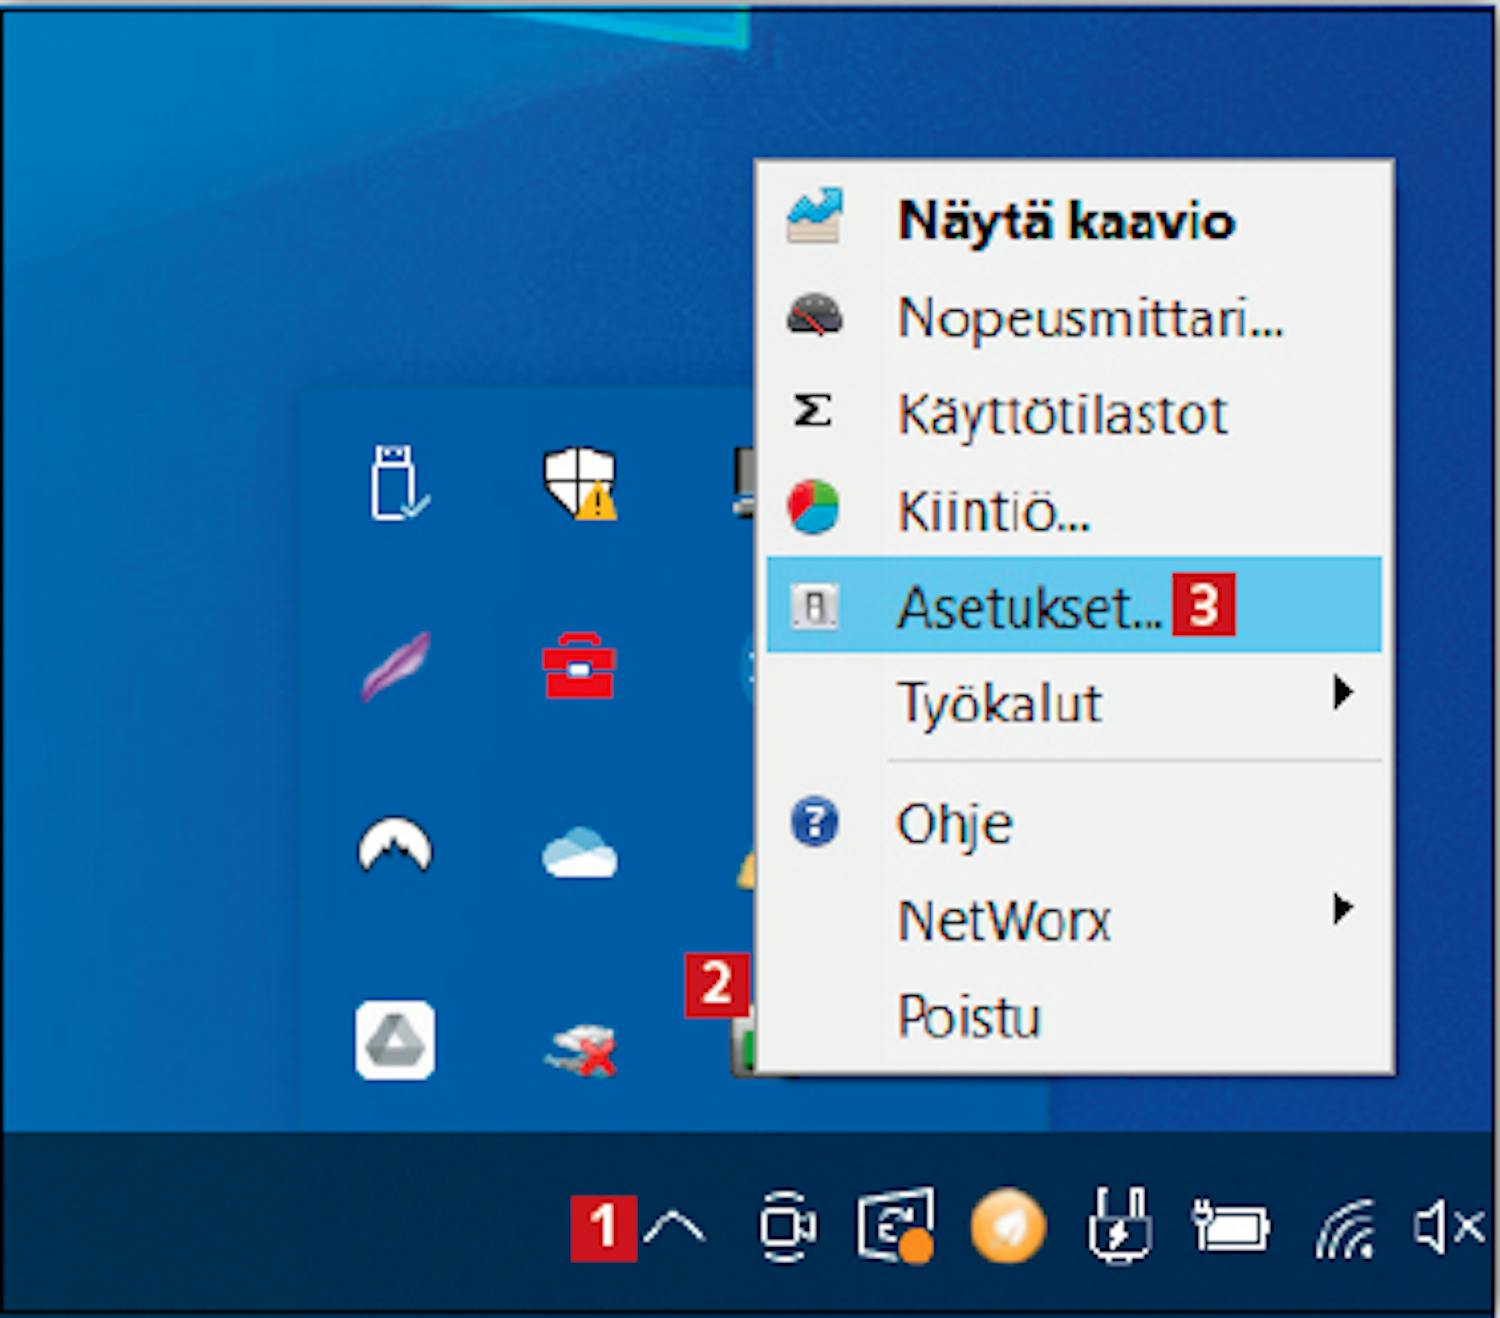Open Windows Security shield with warning

(580, 483)
